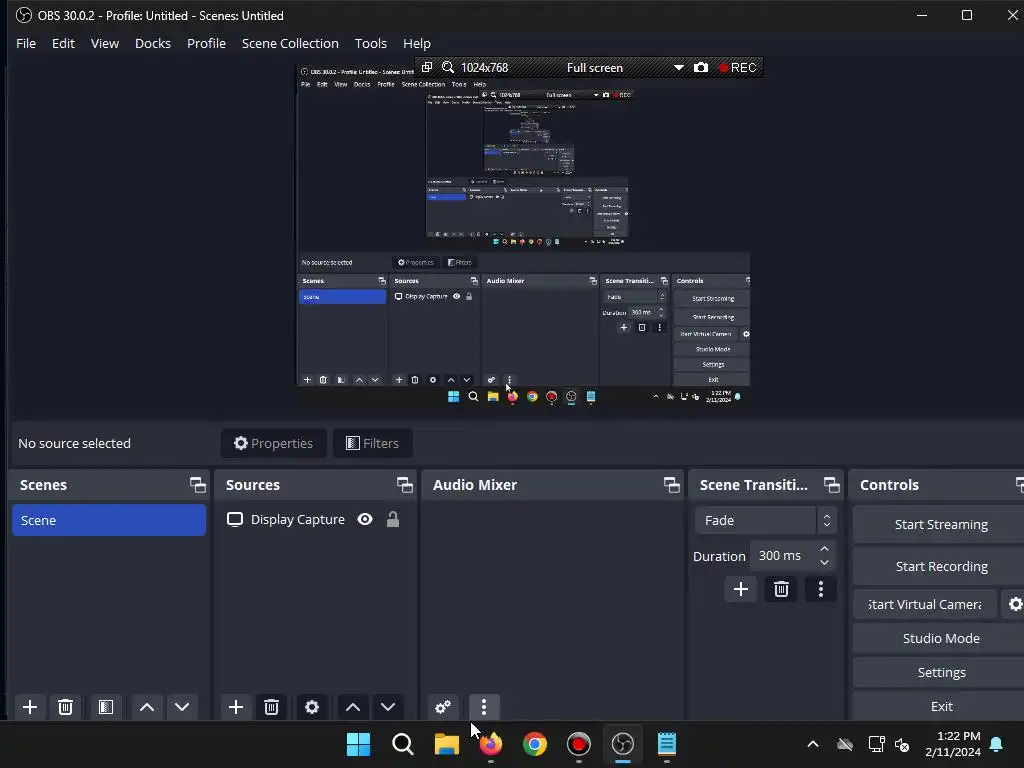The height and width of the screenshot is (768, 1024).
Task: Open the Tools menu
Action: pyautogui.click(x=370, y=43)
